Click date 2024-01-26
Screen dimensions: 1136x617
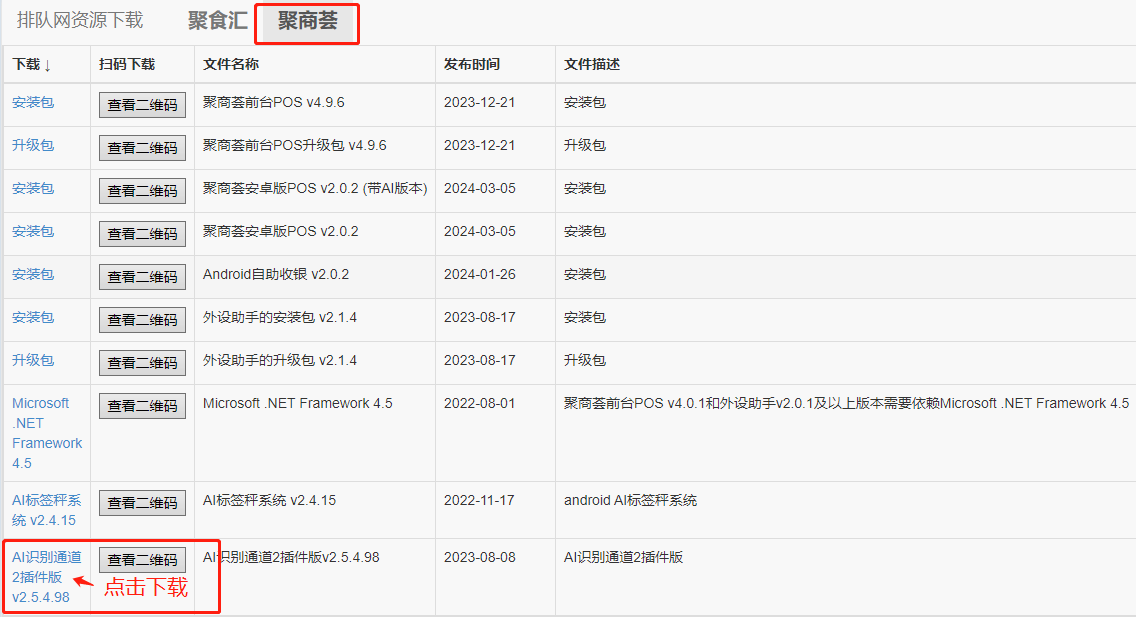tap(480, 274)
